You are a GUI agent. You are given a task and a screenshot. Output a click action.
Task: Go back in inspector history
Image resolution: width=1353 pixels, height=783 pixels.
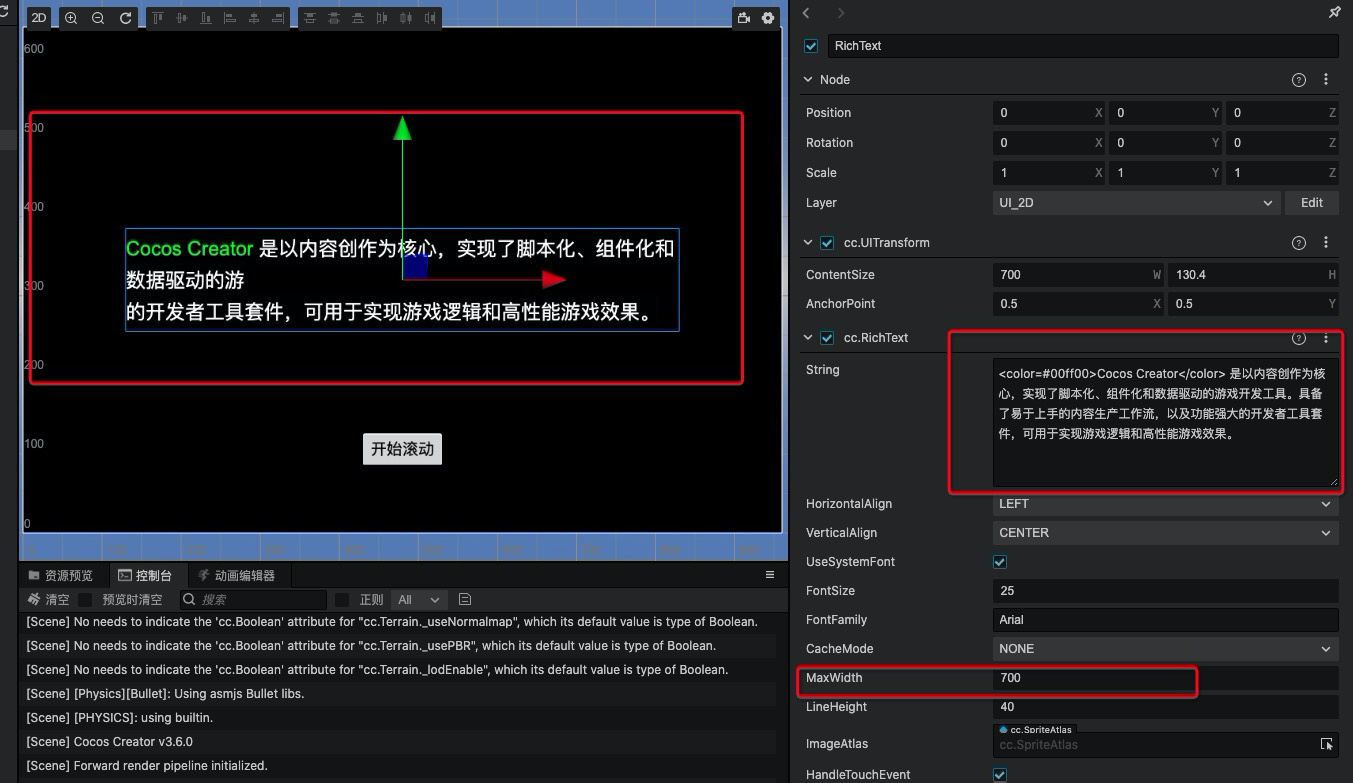coord(807,13)
